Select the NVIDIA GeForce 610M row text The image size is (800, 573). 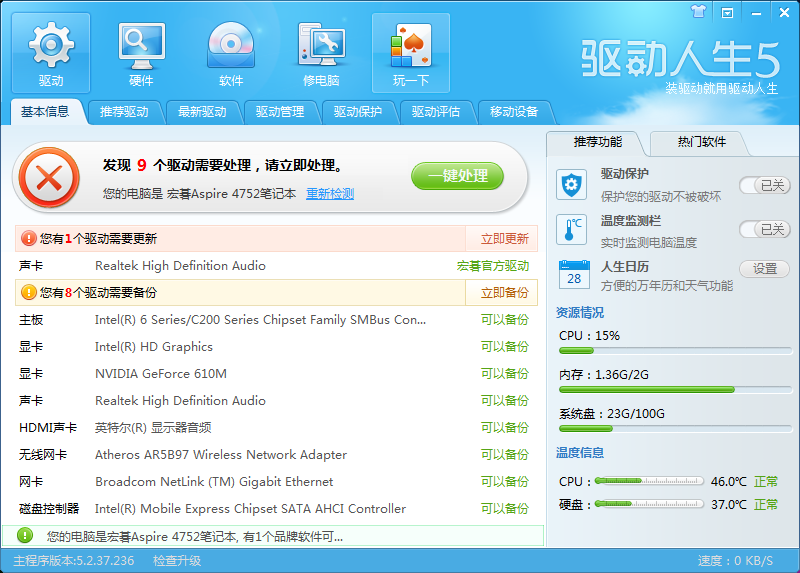161,374
